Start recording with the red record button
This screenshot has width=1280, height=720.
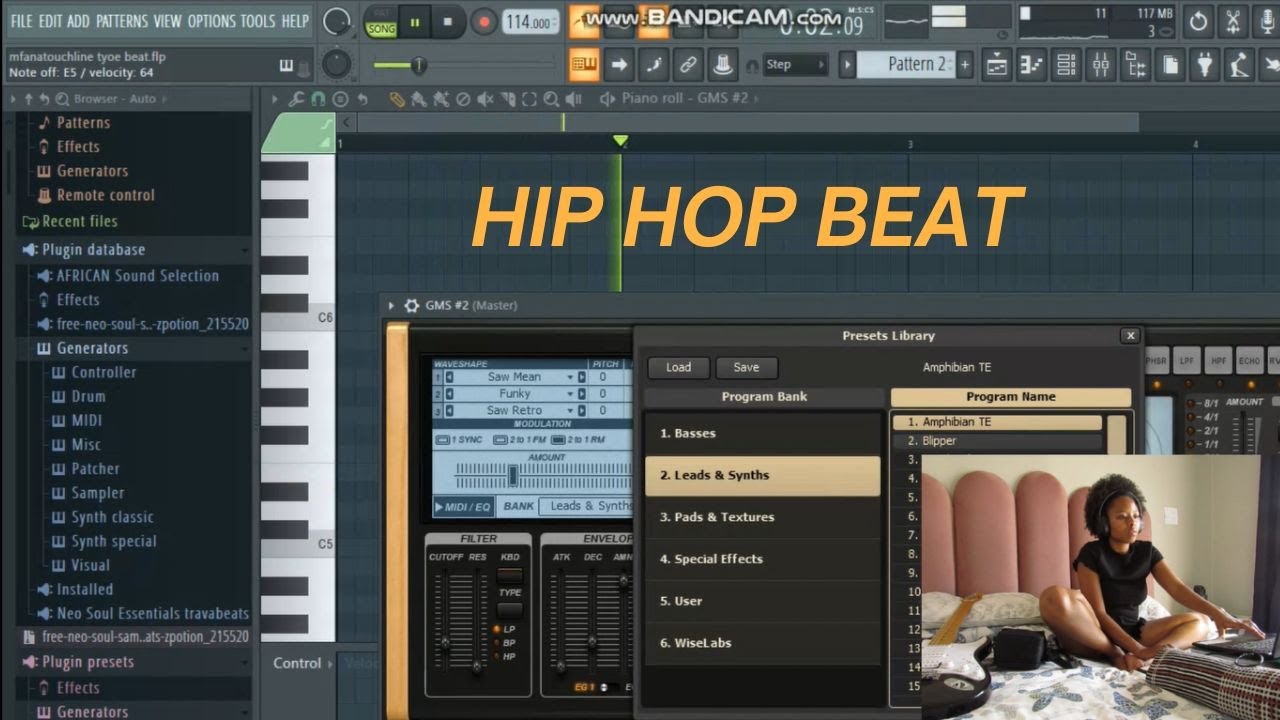pos(484,22)
